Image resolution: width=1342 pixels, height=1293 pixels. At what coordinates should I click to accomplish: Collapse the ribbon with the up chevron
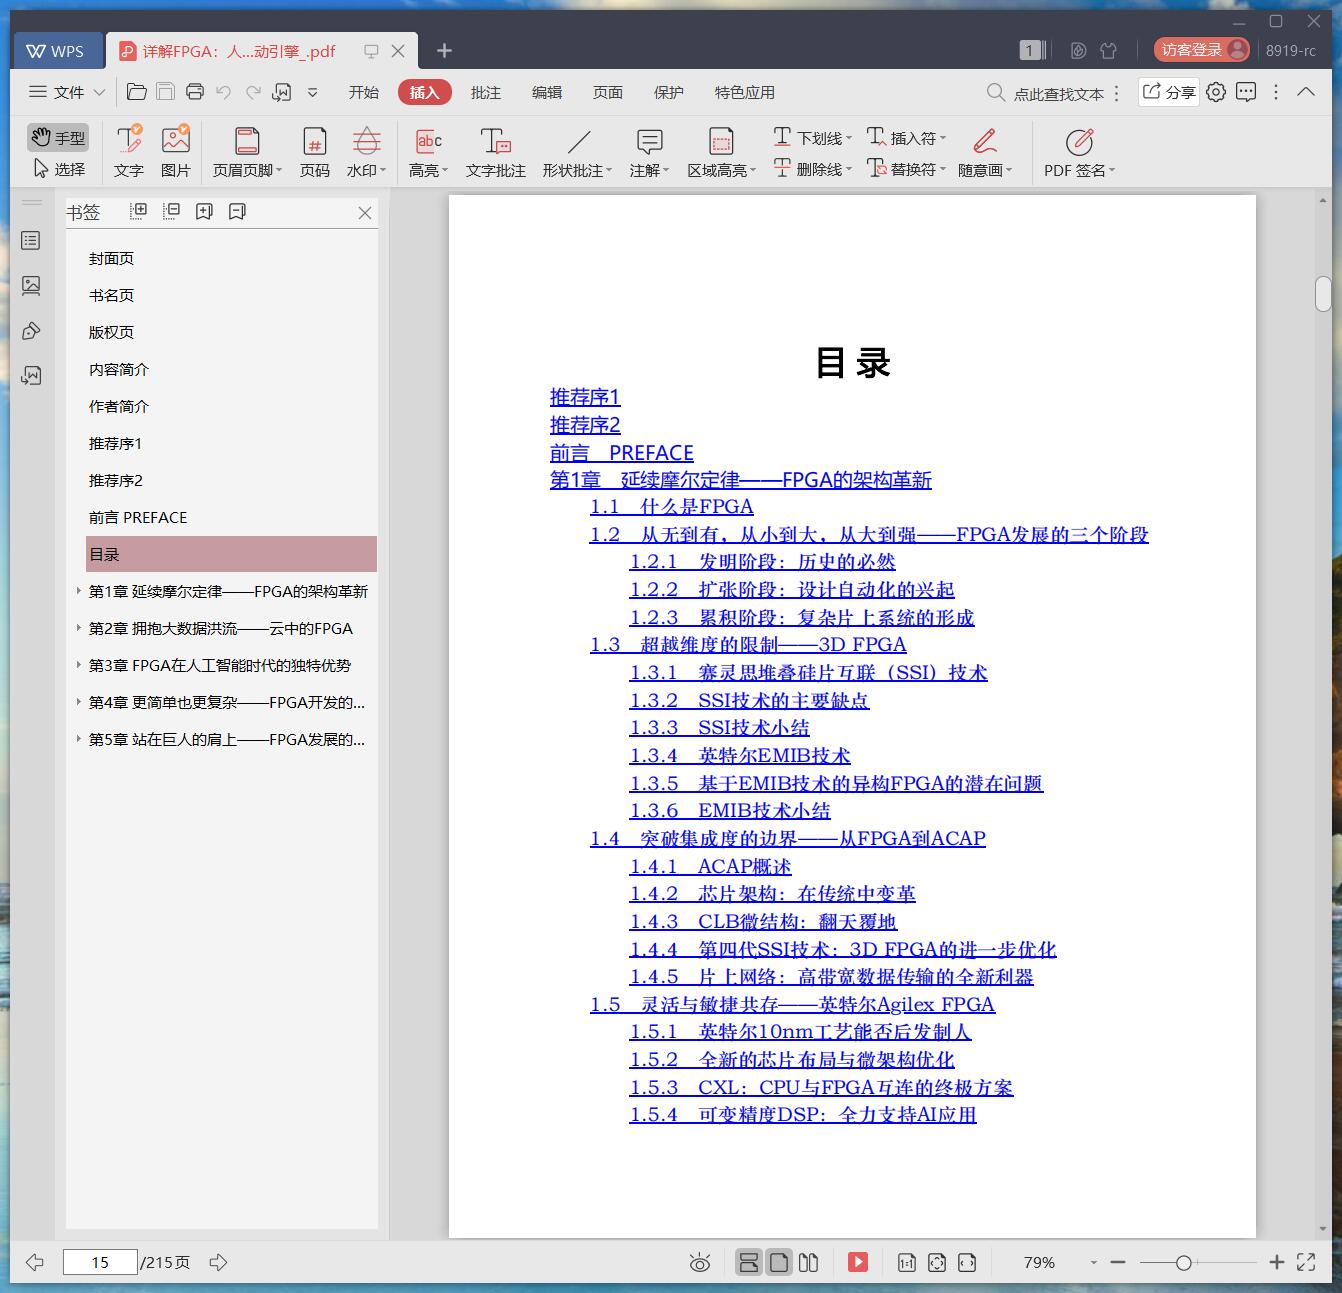[x=1306, y=92]
